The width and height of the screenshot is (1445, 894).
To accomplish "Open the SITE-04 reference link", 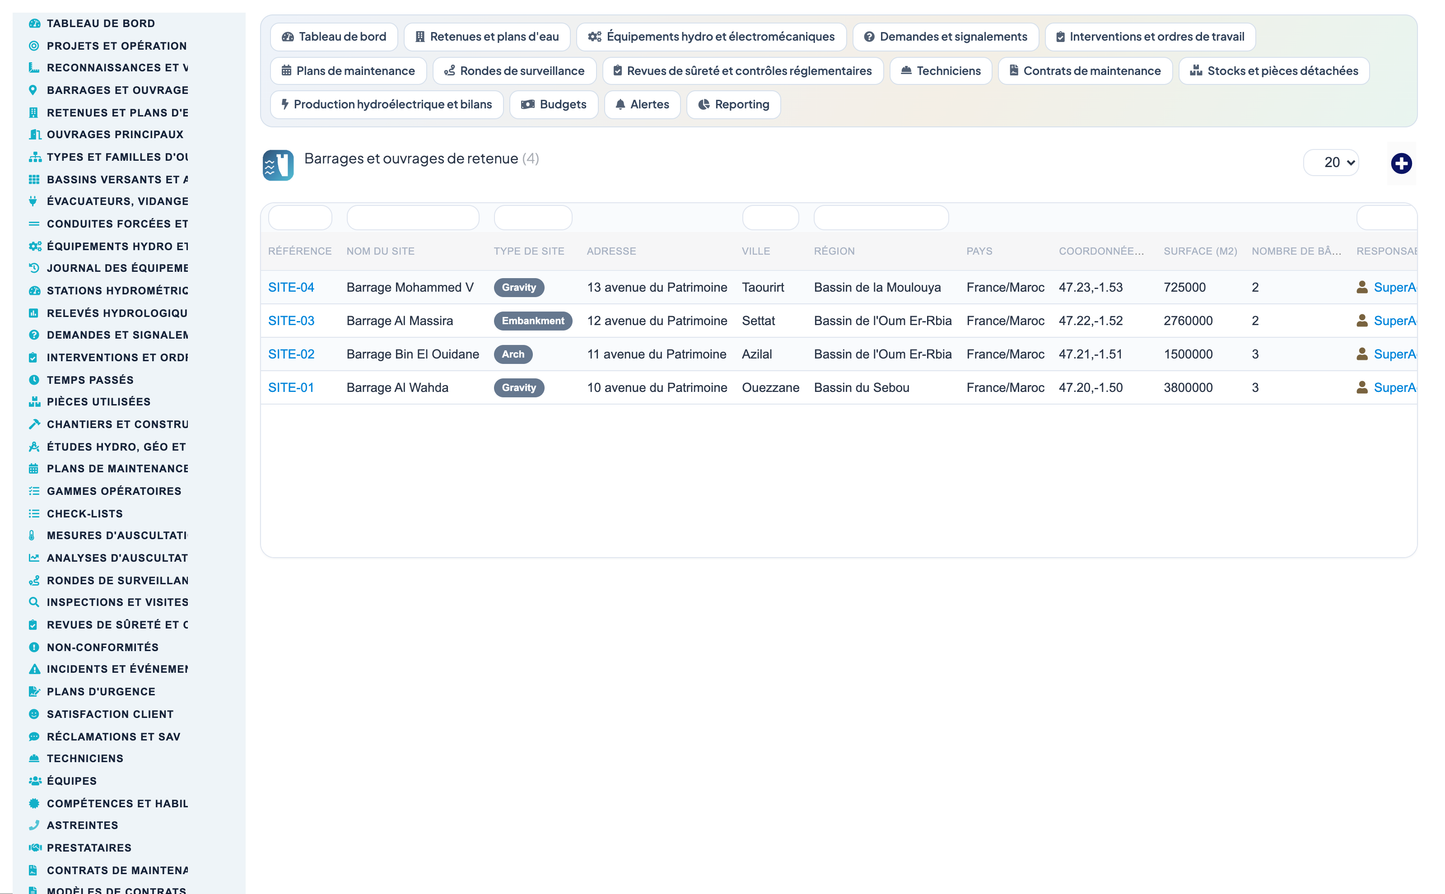I will point(291,288).
